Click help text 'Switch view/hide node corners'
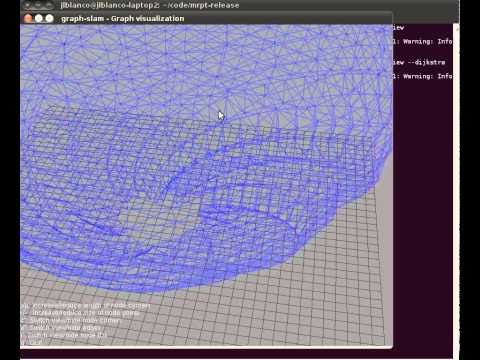This screenshot has width=480, height=360. 75,320
